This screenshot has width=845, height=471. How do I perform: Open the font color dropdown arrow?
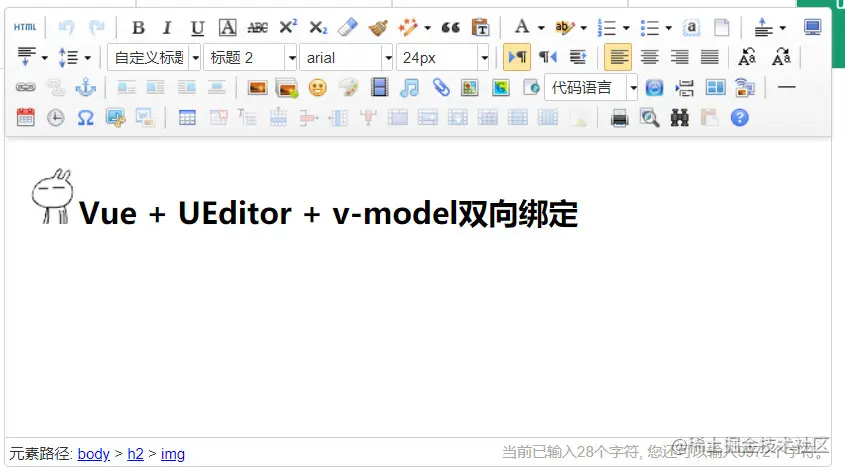pyautogui.click(x=541, y=27)
